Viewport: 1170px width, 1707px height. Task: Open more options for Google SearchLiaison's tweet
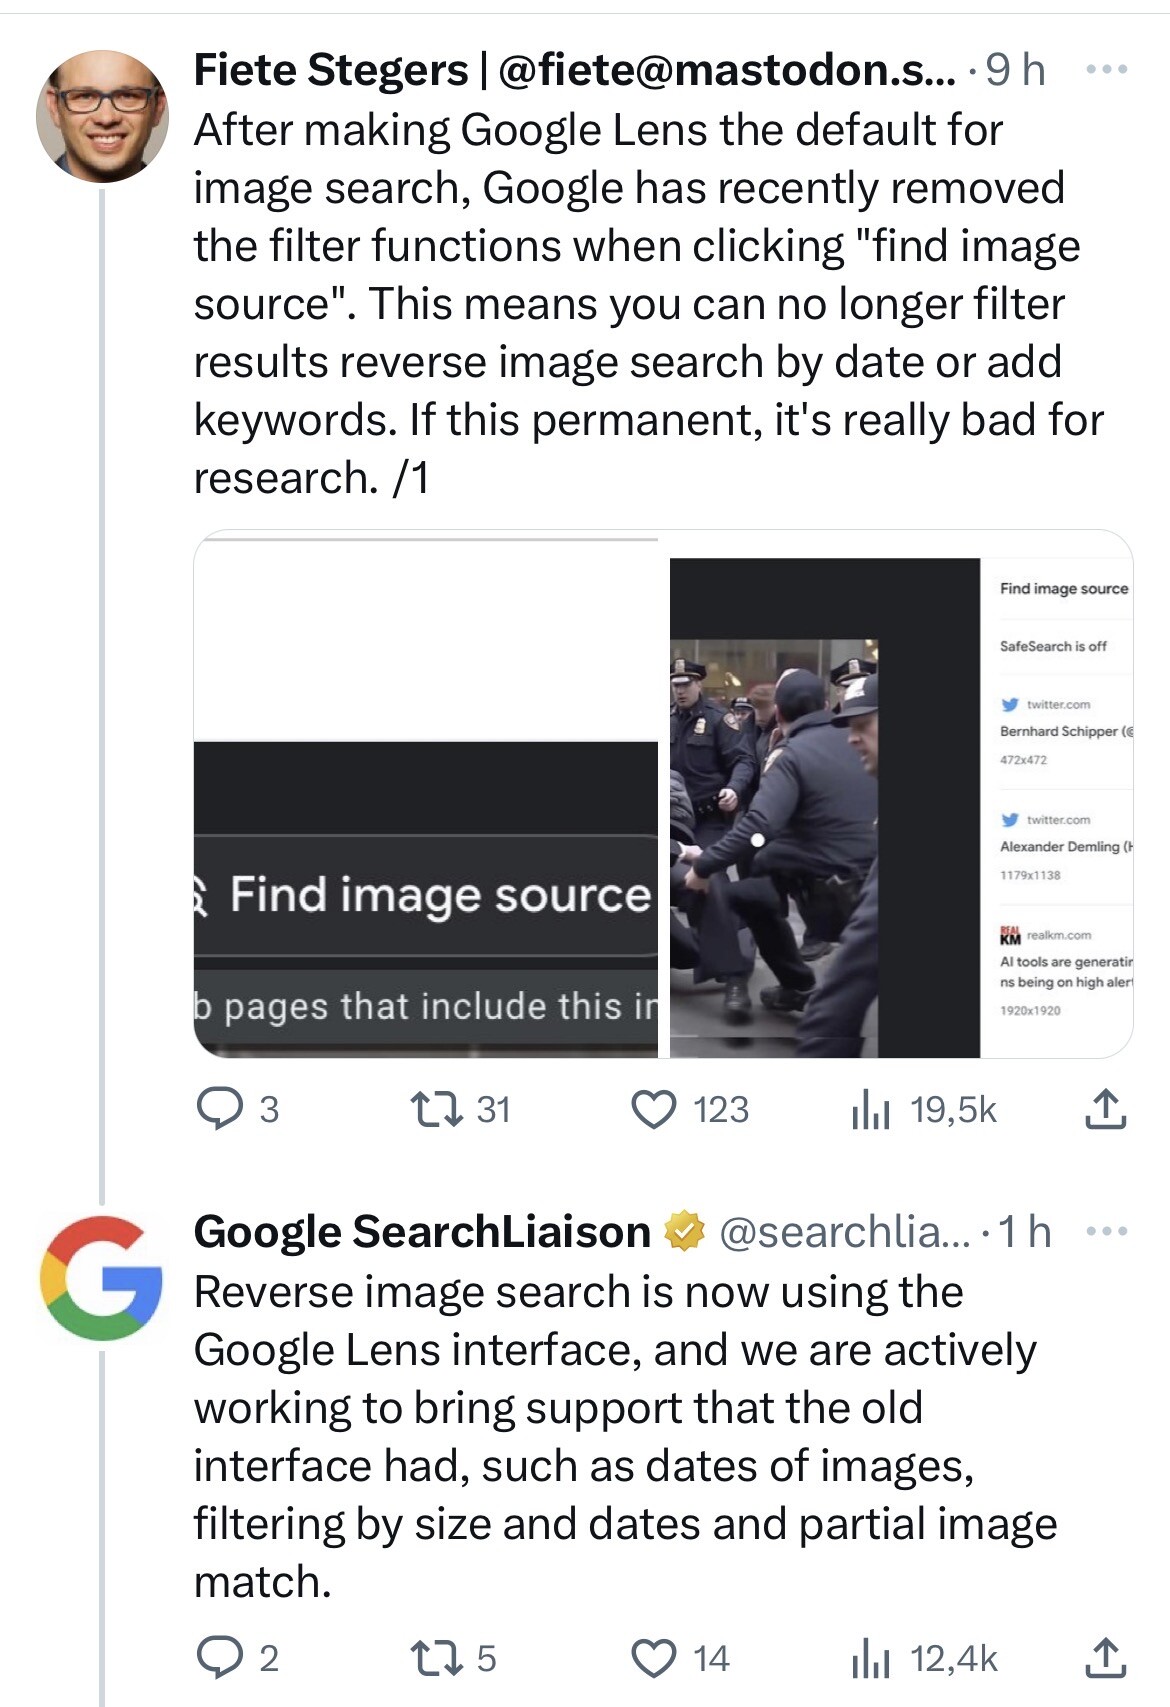click(1107, 1231)
